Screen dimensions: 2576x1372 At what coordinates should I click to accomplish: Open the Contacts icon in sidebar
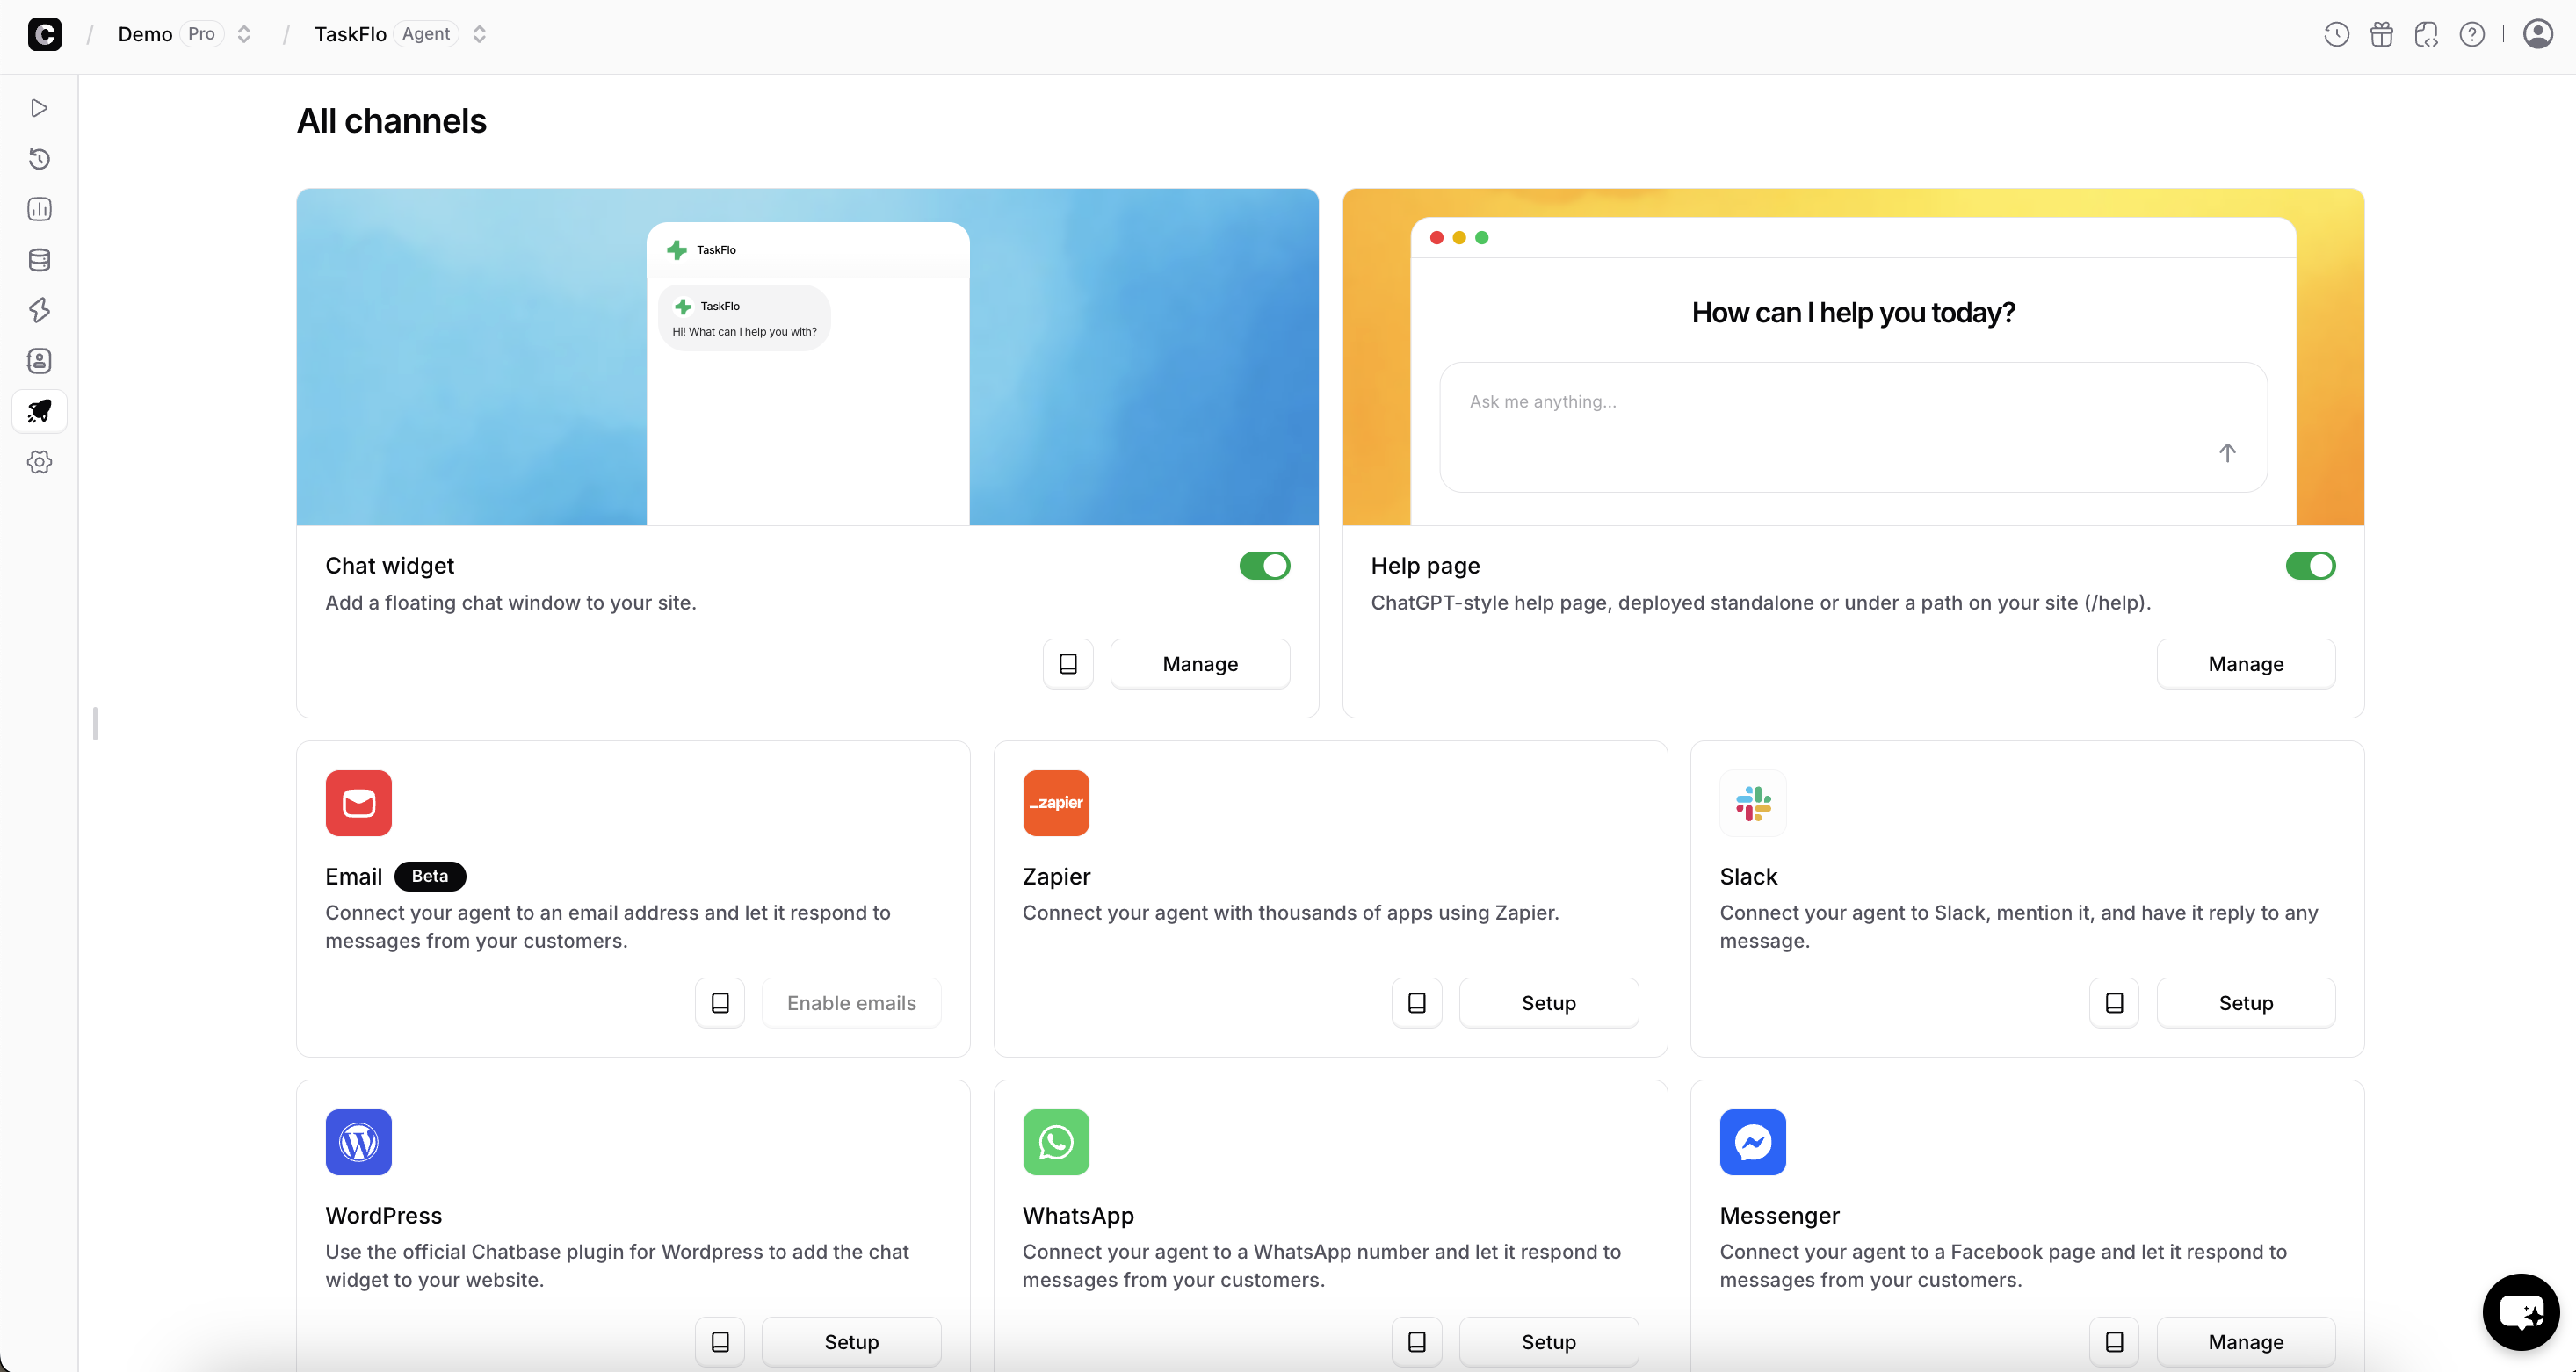[39, 361]
